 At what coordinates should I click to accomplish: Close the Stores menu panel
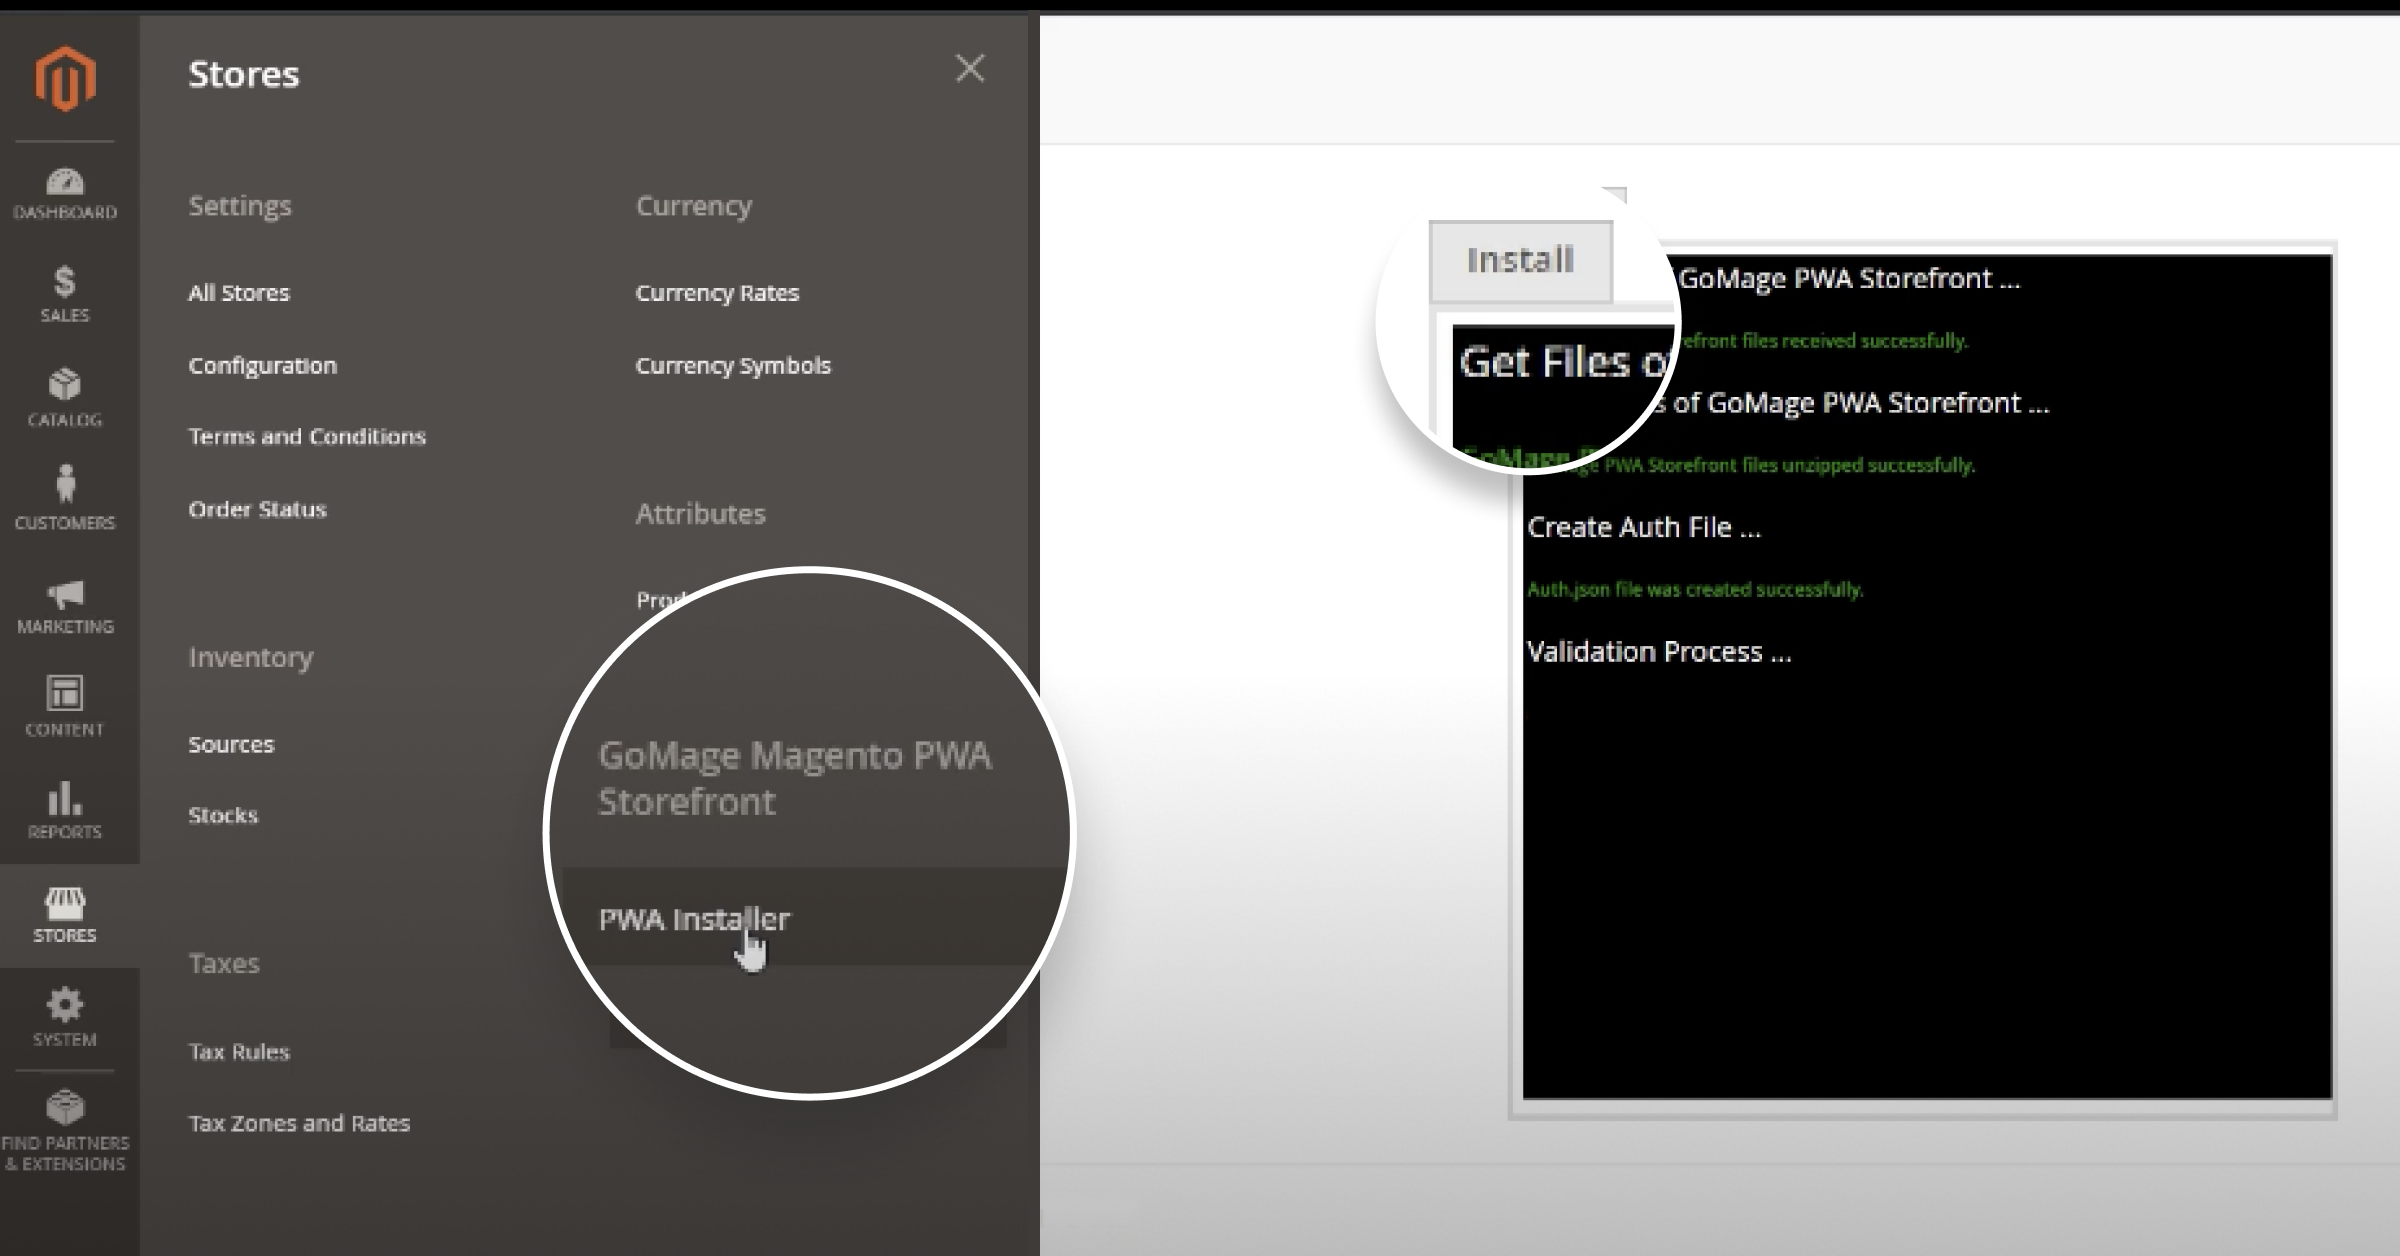pyautogui.click(x=970, y=69)
